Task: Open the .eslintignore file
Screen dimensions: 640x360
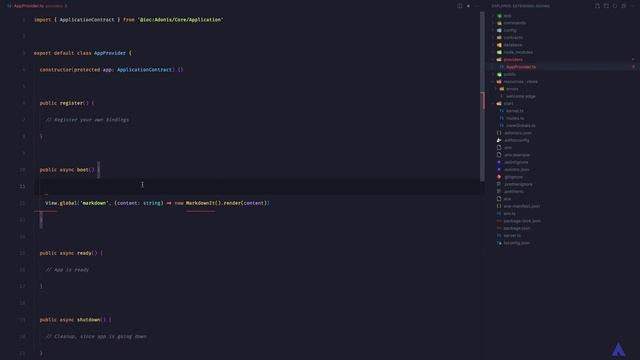Action: pyautogui.click(x=516, y=163)
